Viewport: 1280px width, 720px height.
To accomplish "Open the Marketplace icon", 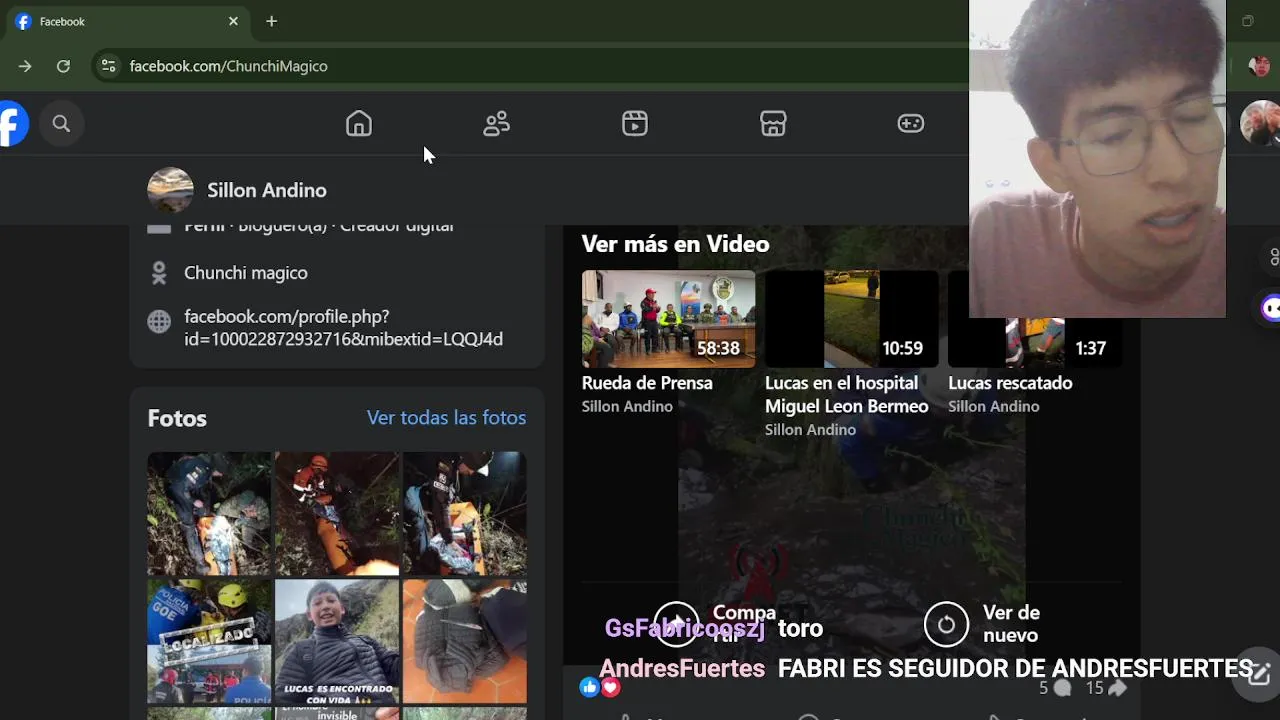I will pos(773,124).
